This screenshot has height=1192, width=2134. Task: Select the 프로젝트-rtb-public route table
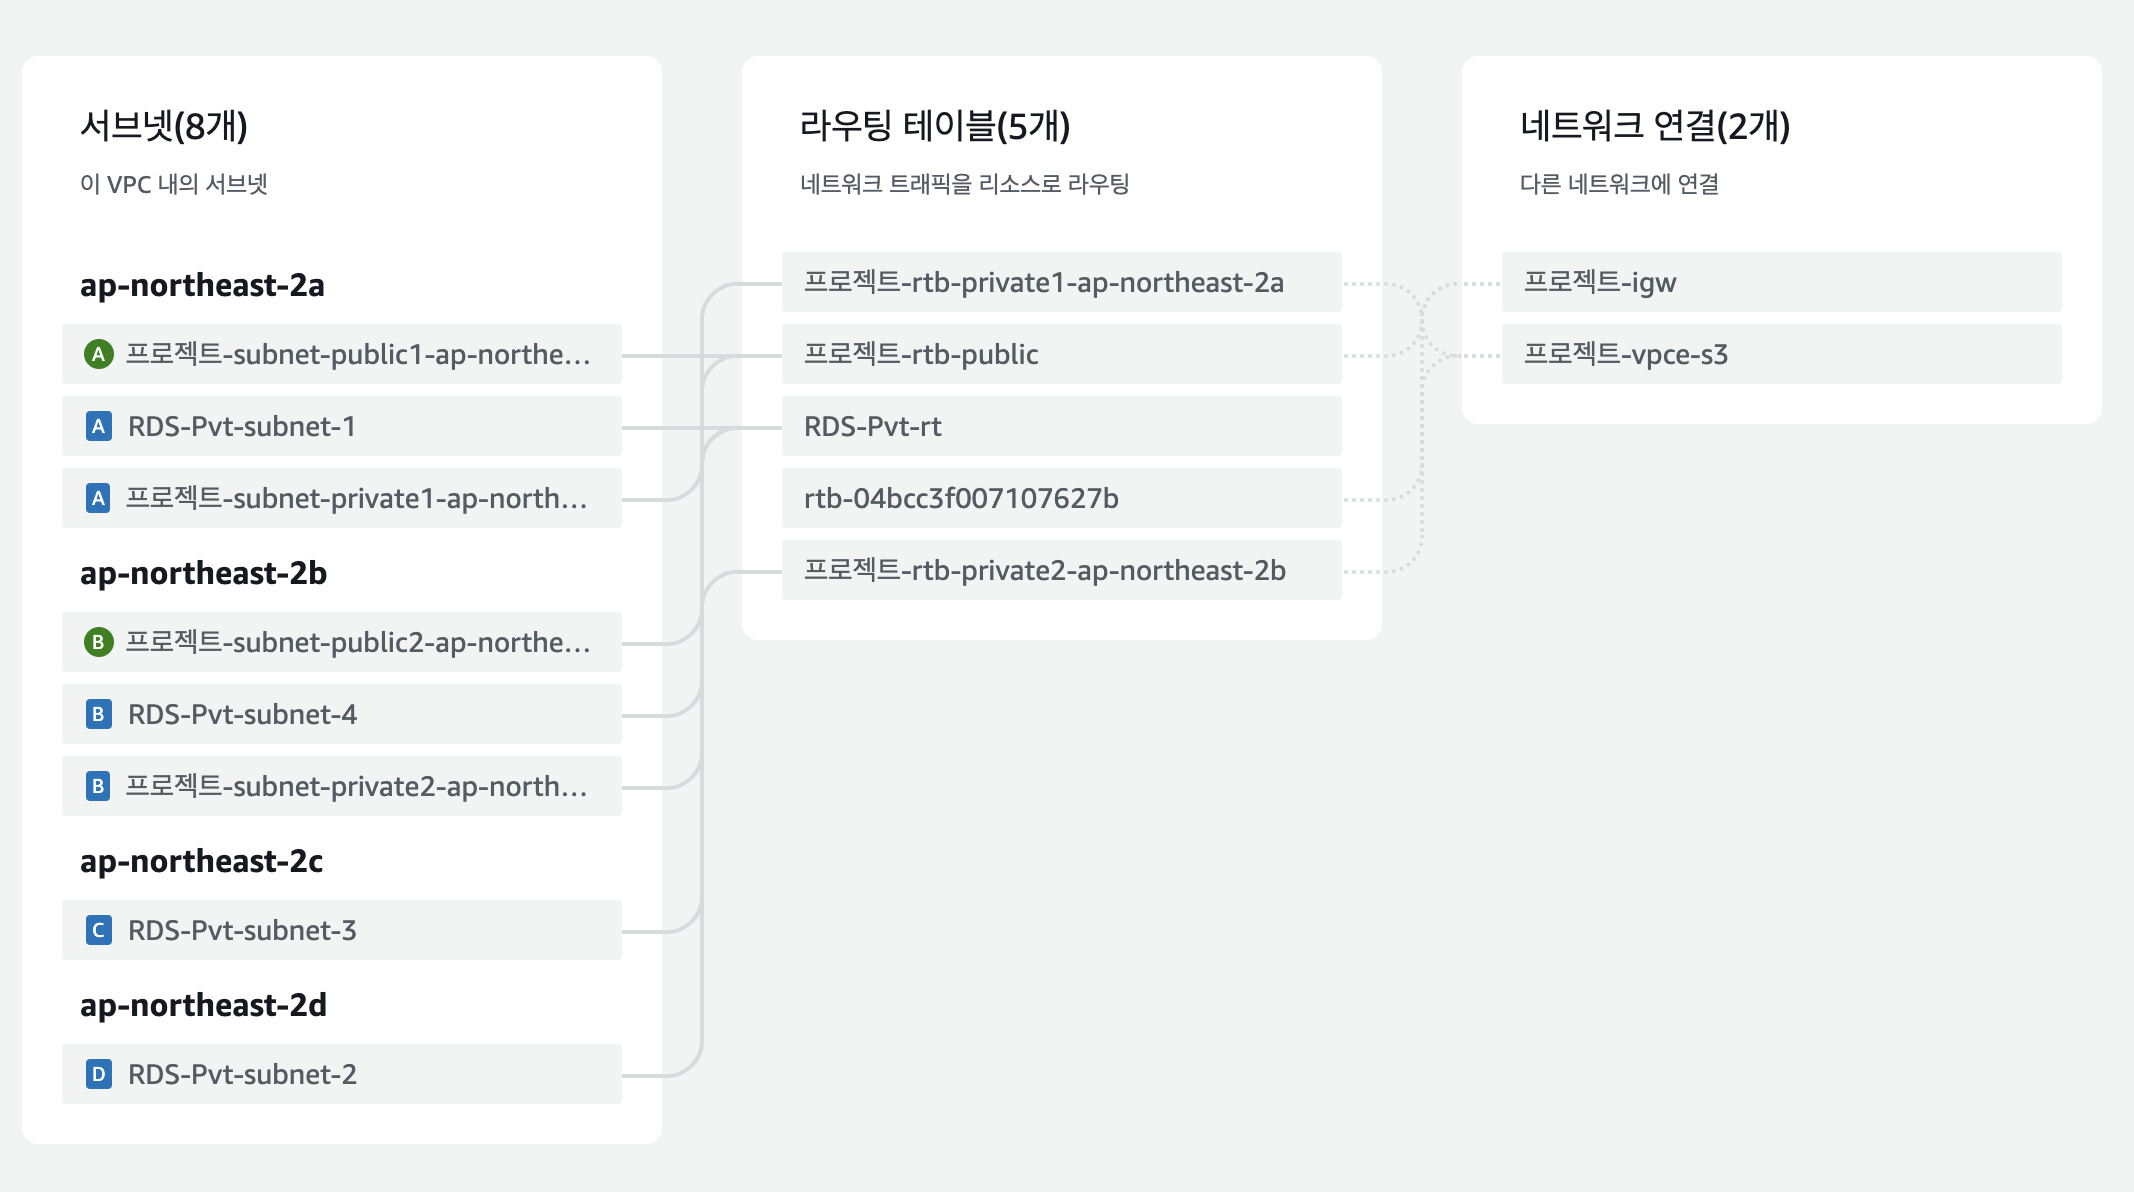921,354
